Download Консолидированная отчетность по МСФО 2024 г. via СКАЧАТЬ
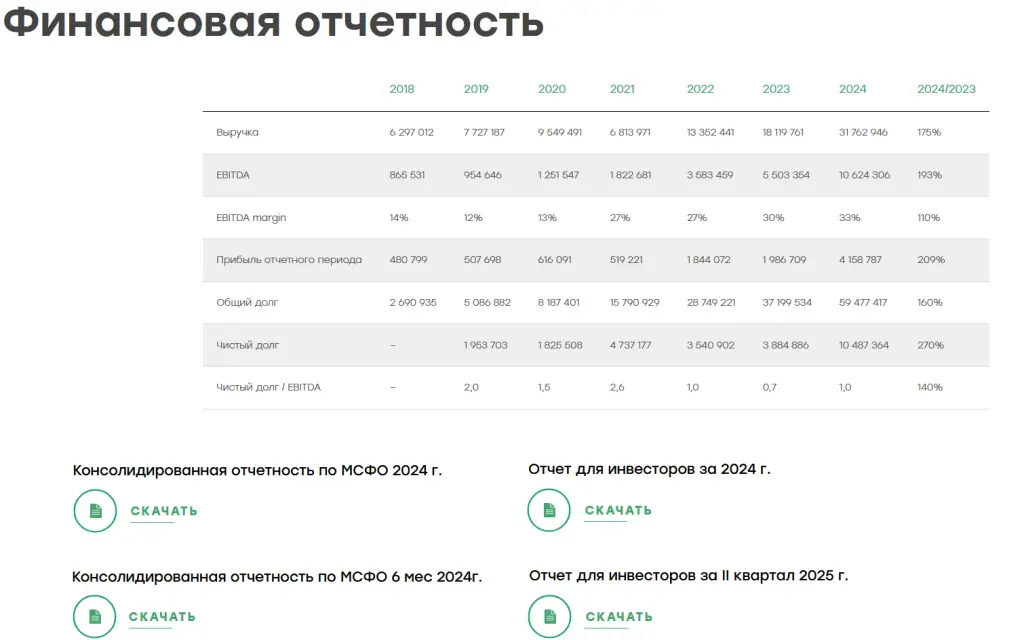 pos(164,511)
